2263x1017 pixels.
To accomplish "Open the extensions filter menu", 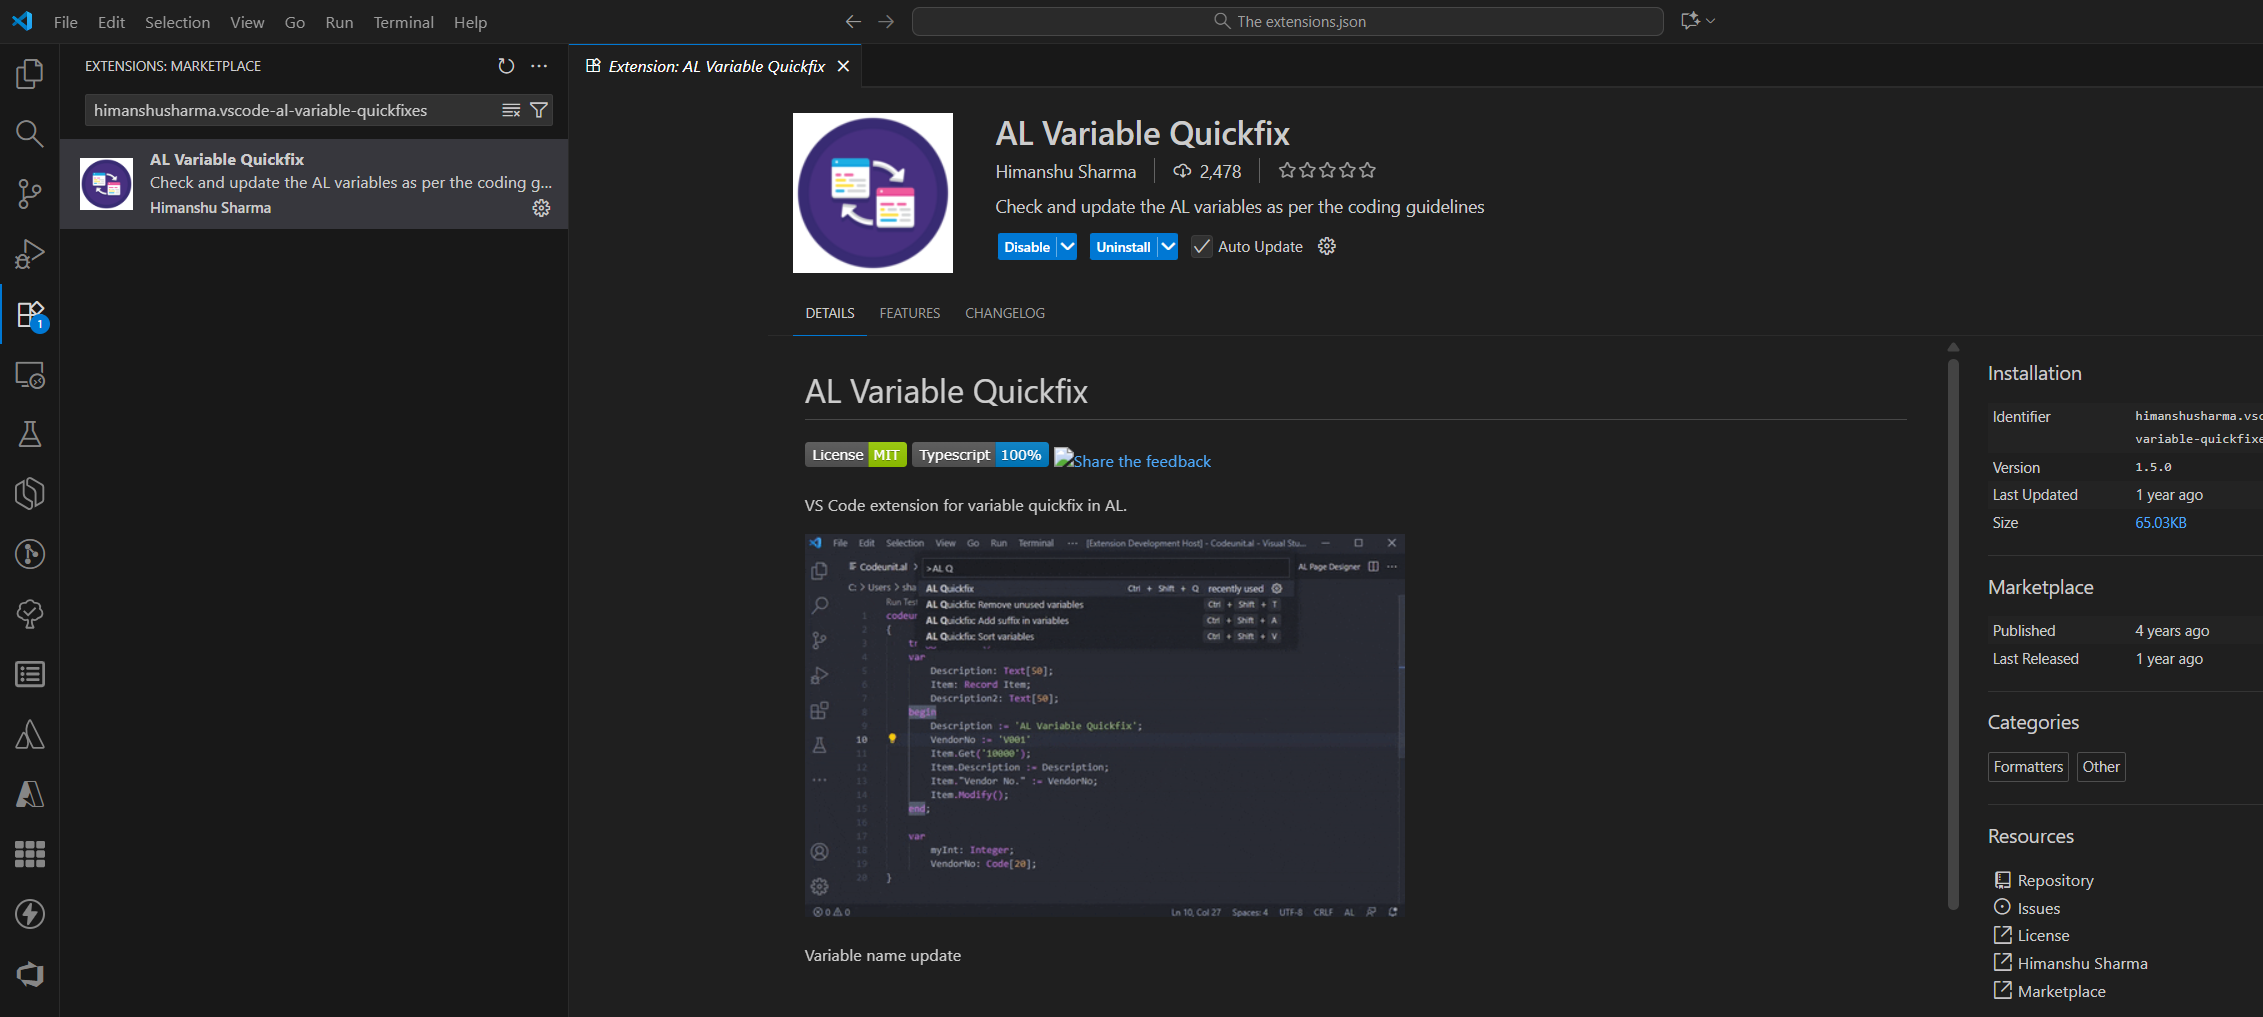I will [539, 110].
